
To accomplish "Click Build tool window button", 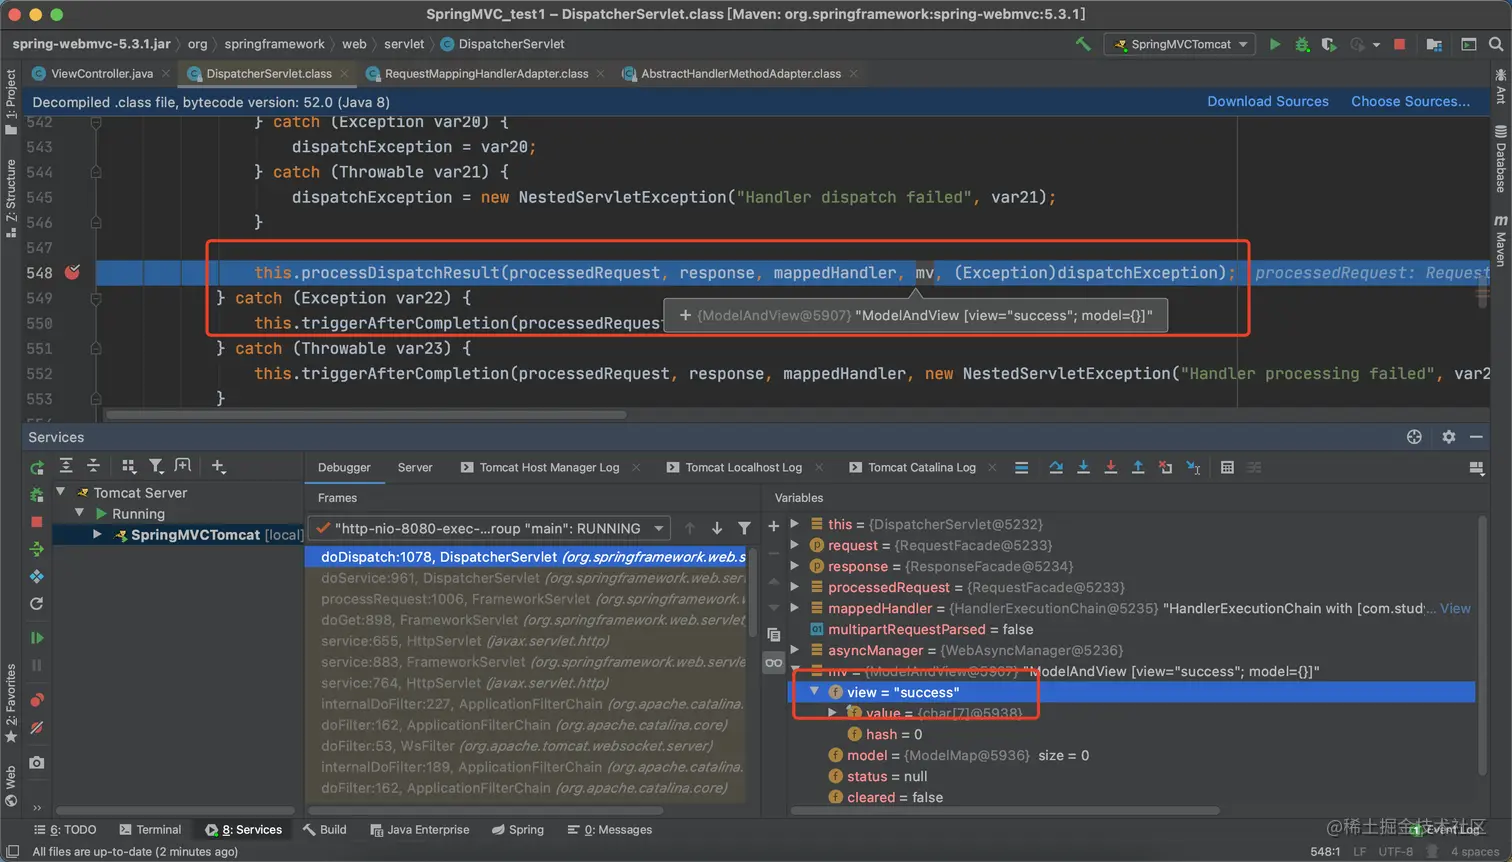I will (325, 830).
